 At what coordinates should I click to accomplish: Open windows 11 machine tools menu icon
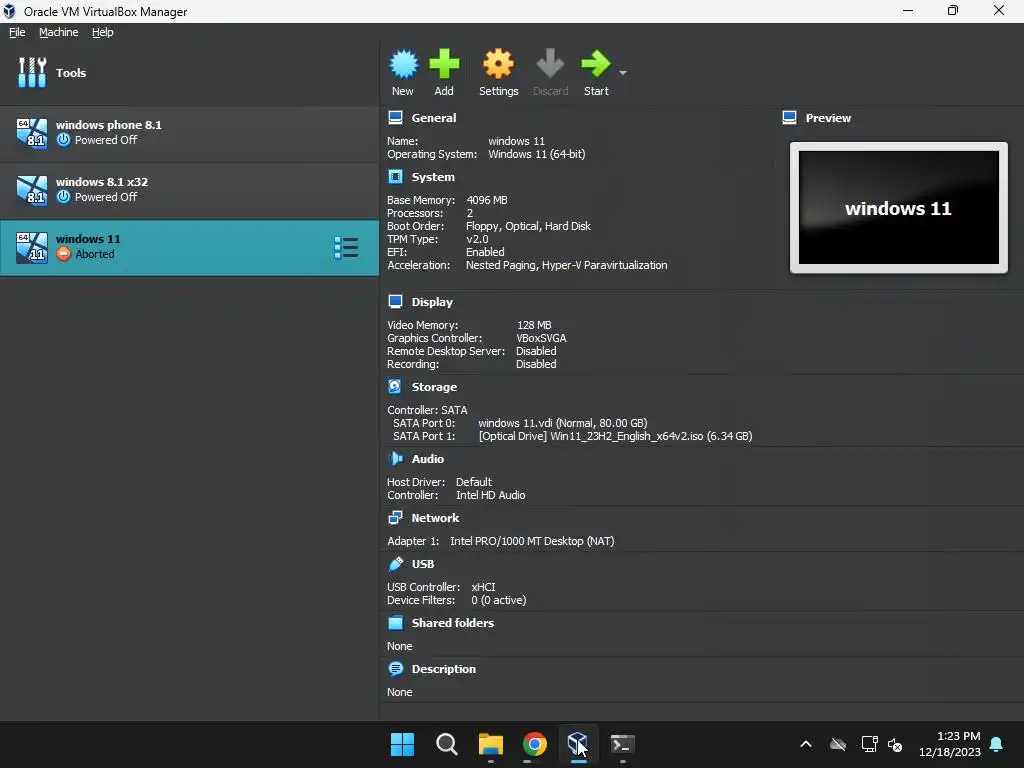[346, 248]
